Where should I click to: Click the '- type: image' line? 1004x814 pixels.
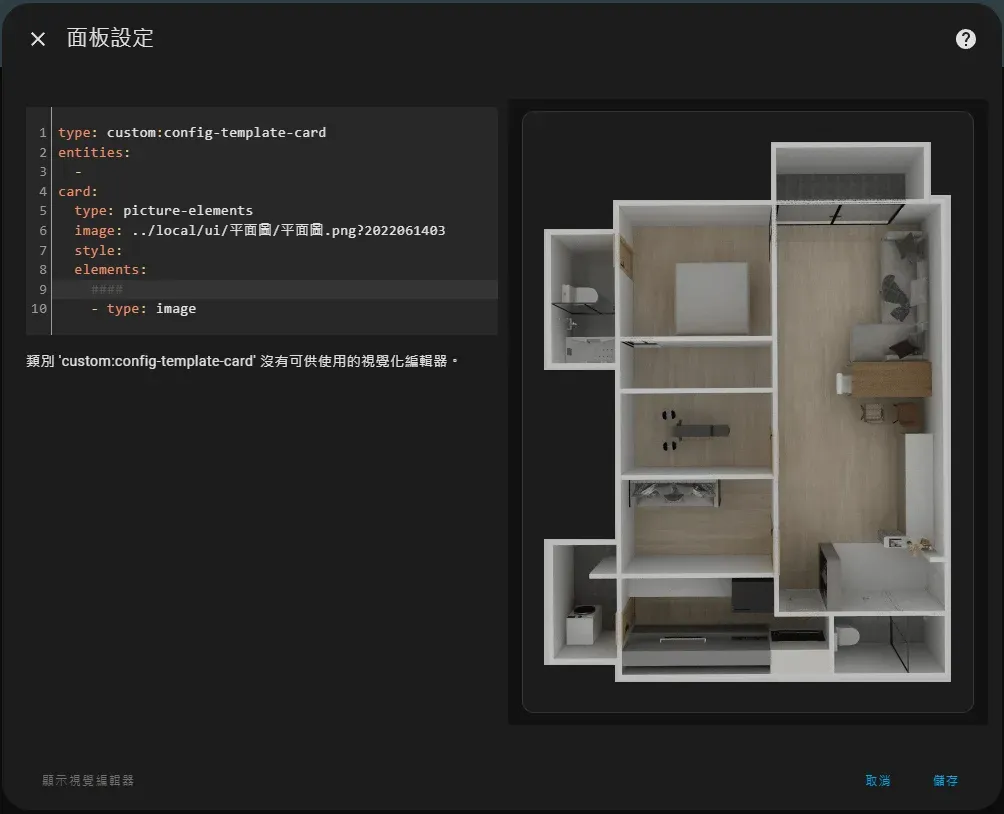(x=143, y=309)
